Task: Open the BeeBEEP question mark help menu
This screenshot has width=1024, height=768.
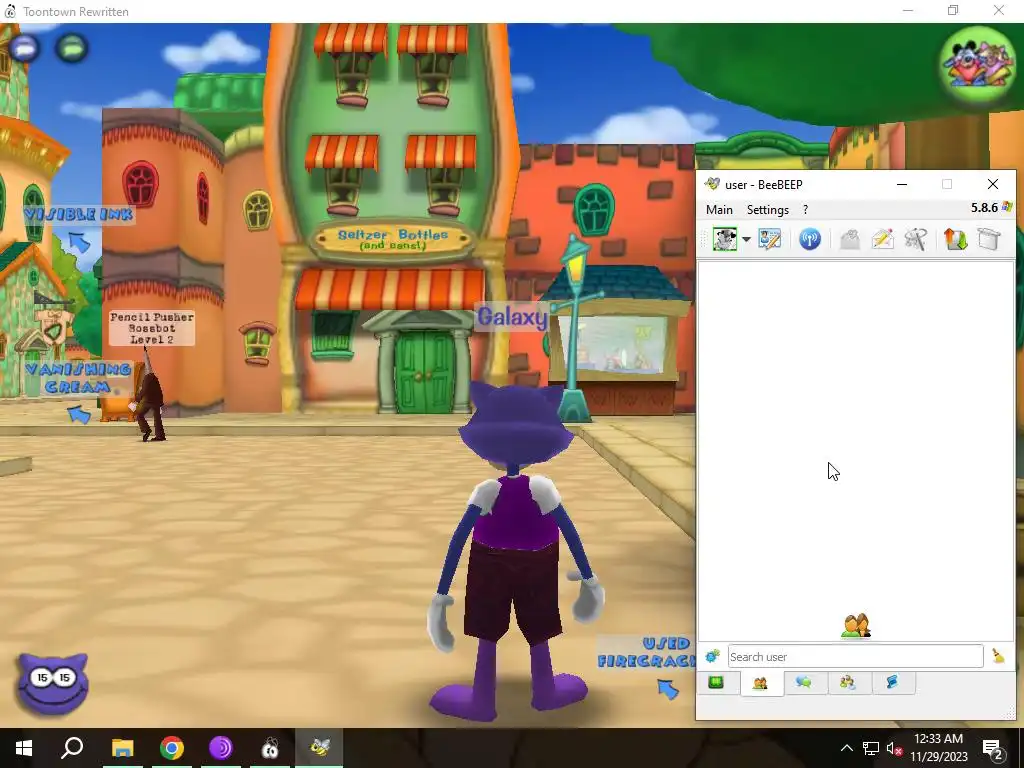Action: tap(805, 210)
